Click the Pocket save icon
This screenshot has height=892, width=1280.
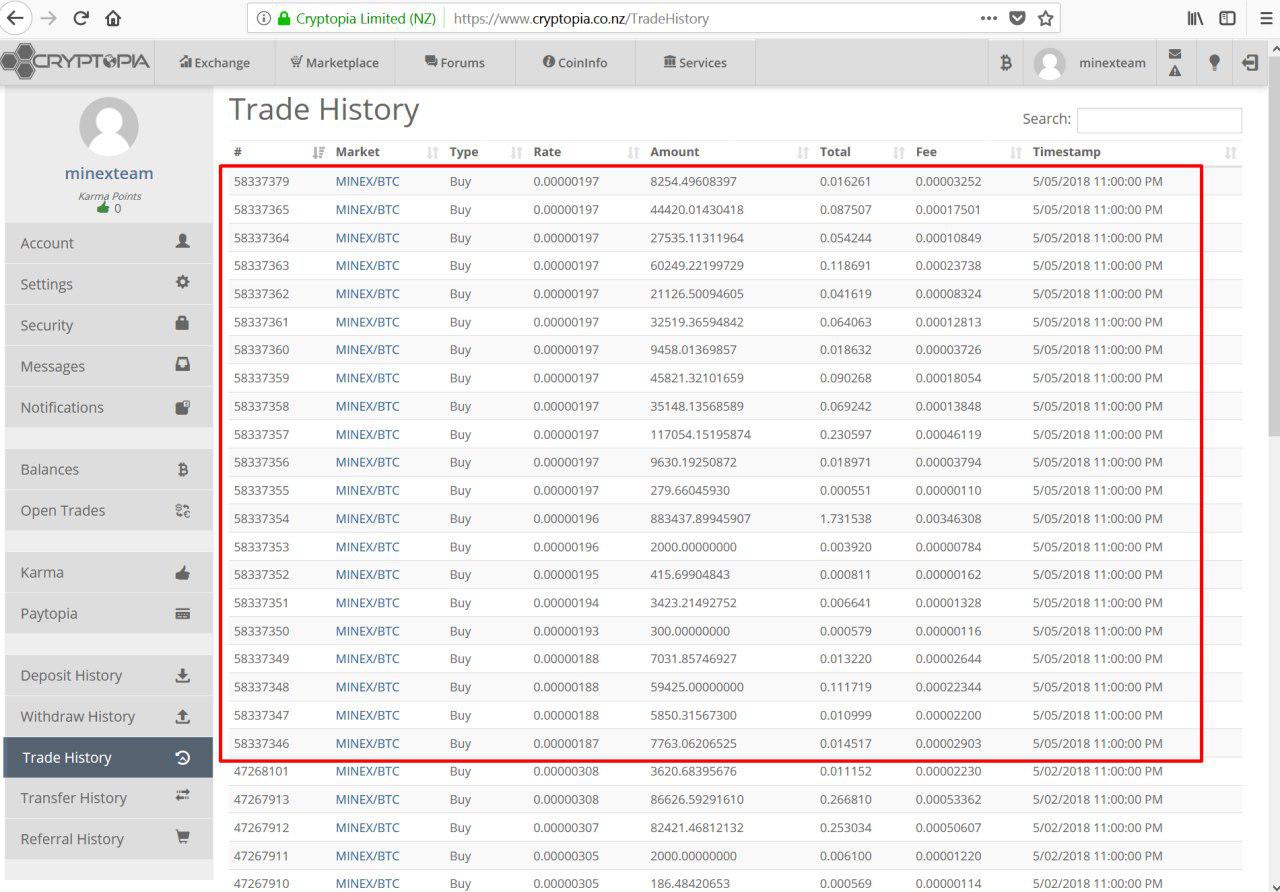point(1017,18)
